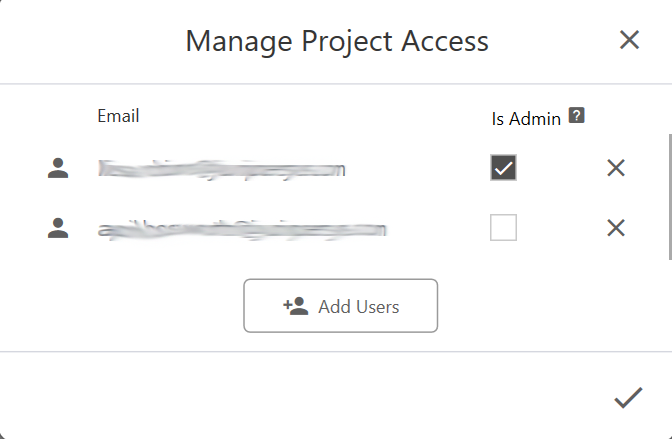The height and width of the screenshot is (439, 672).
Task: Select the first user's blurred email
Action: pyautogui.click(x=222, y=168)
